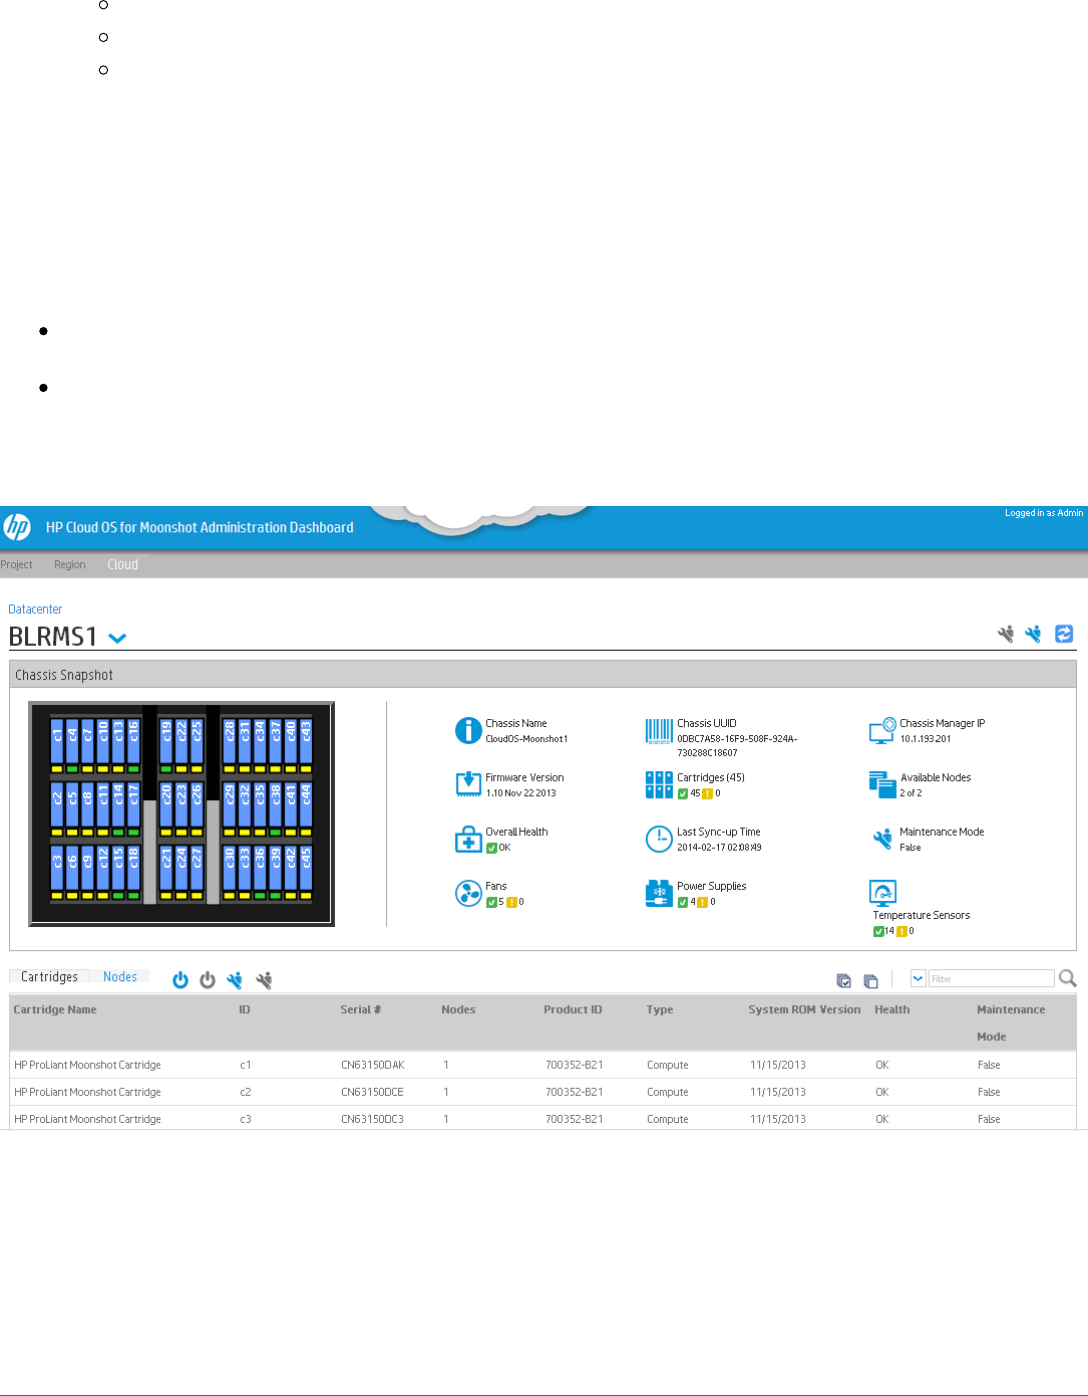Click grey maintenance icon in cartridge toolbar
This screenshot has width=1088, height=1396.
264,980
